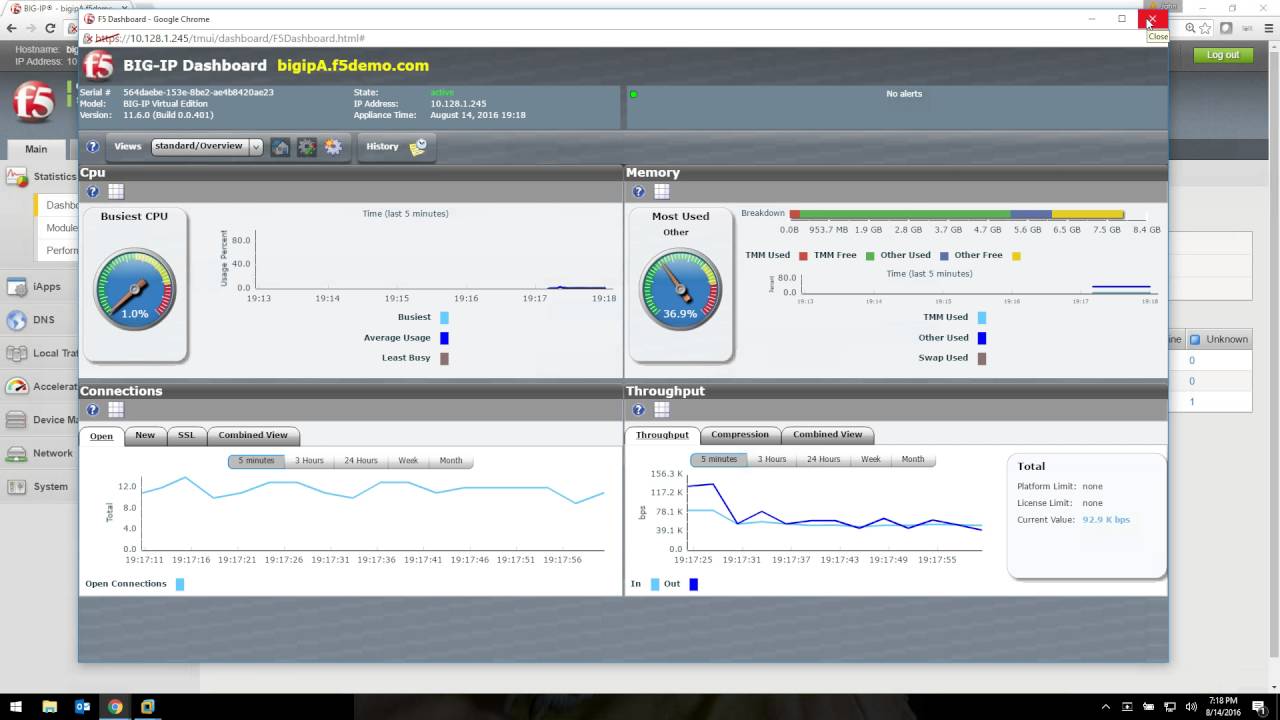1280x720 pixels.
Task: Show hidden system tray icons chevron
Action: coord(1106,707)
